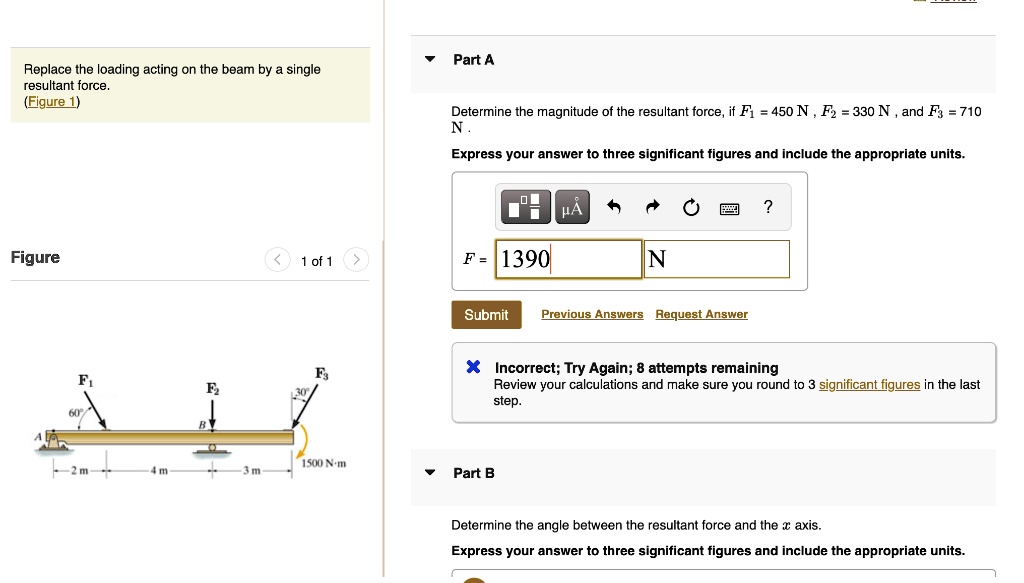Open the Previous Answers link
The height and width of the screenshot is (583, 1024).
592,314
